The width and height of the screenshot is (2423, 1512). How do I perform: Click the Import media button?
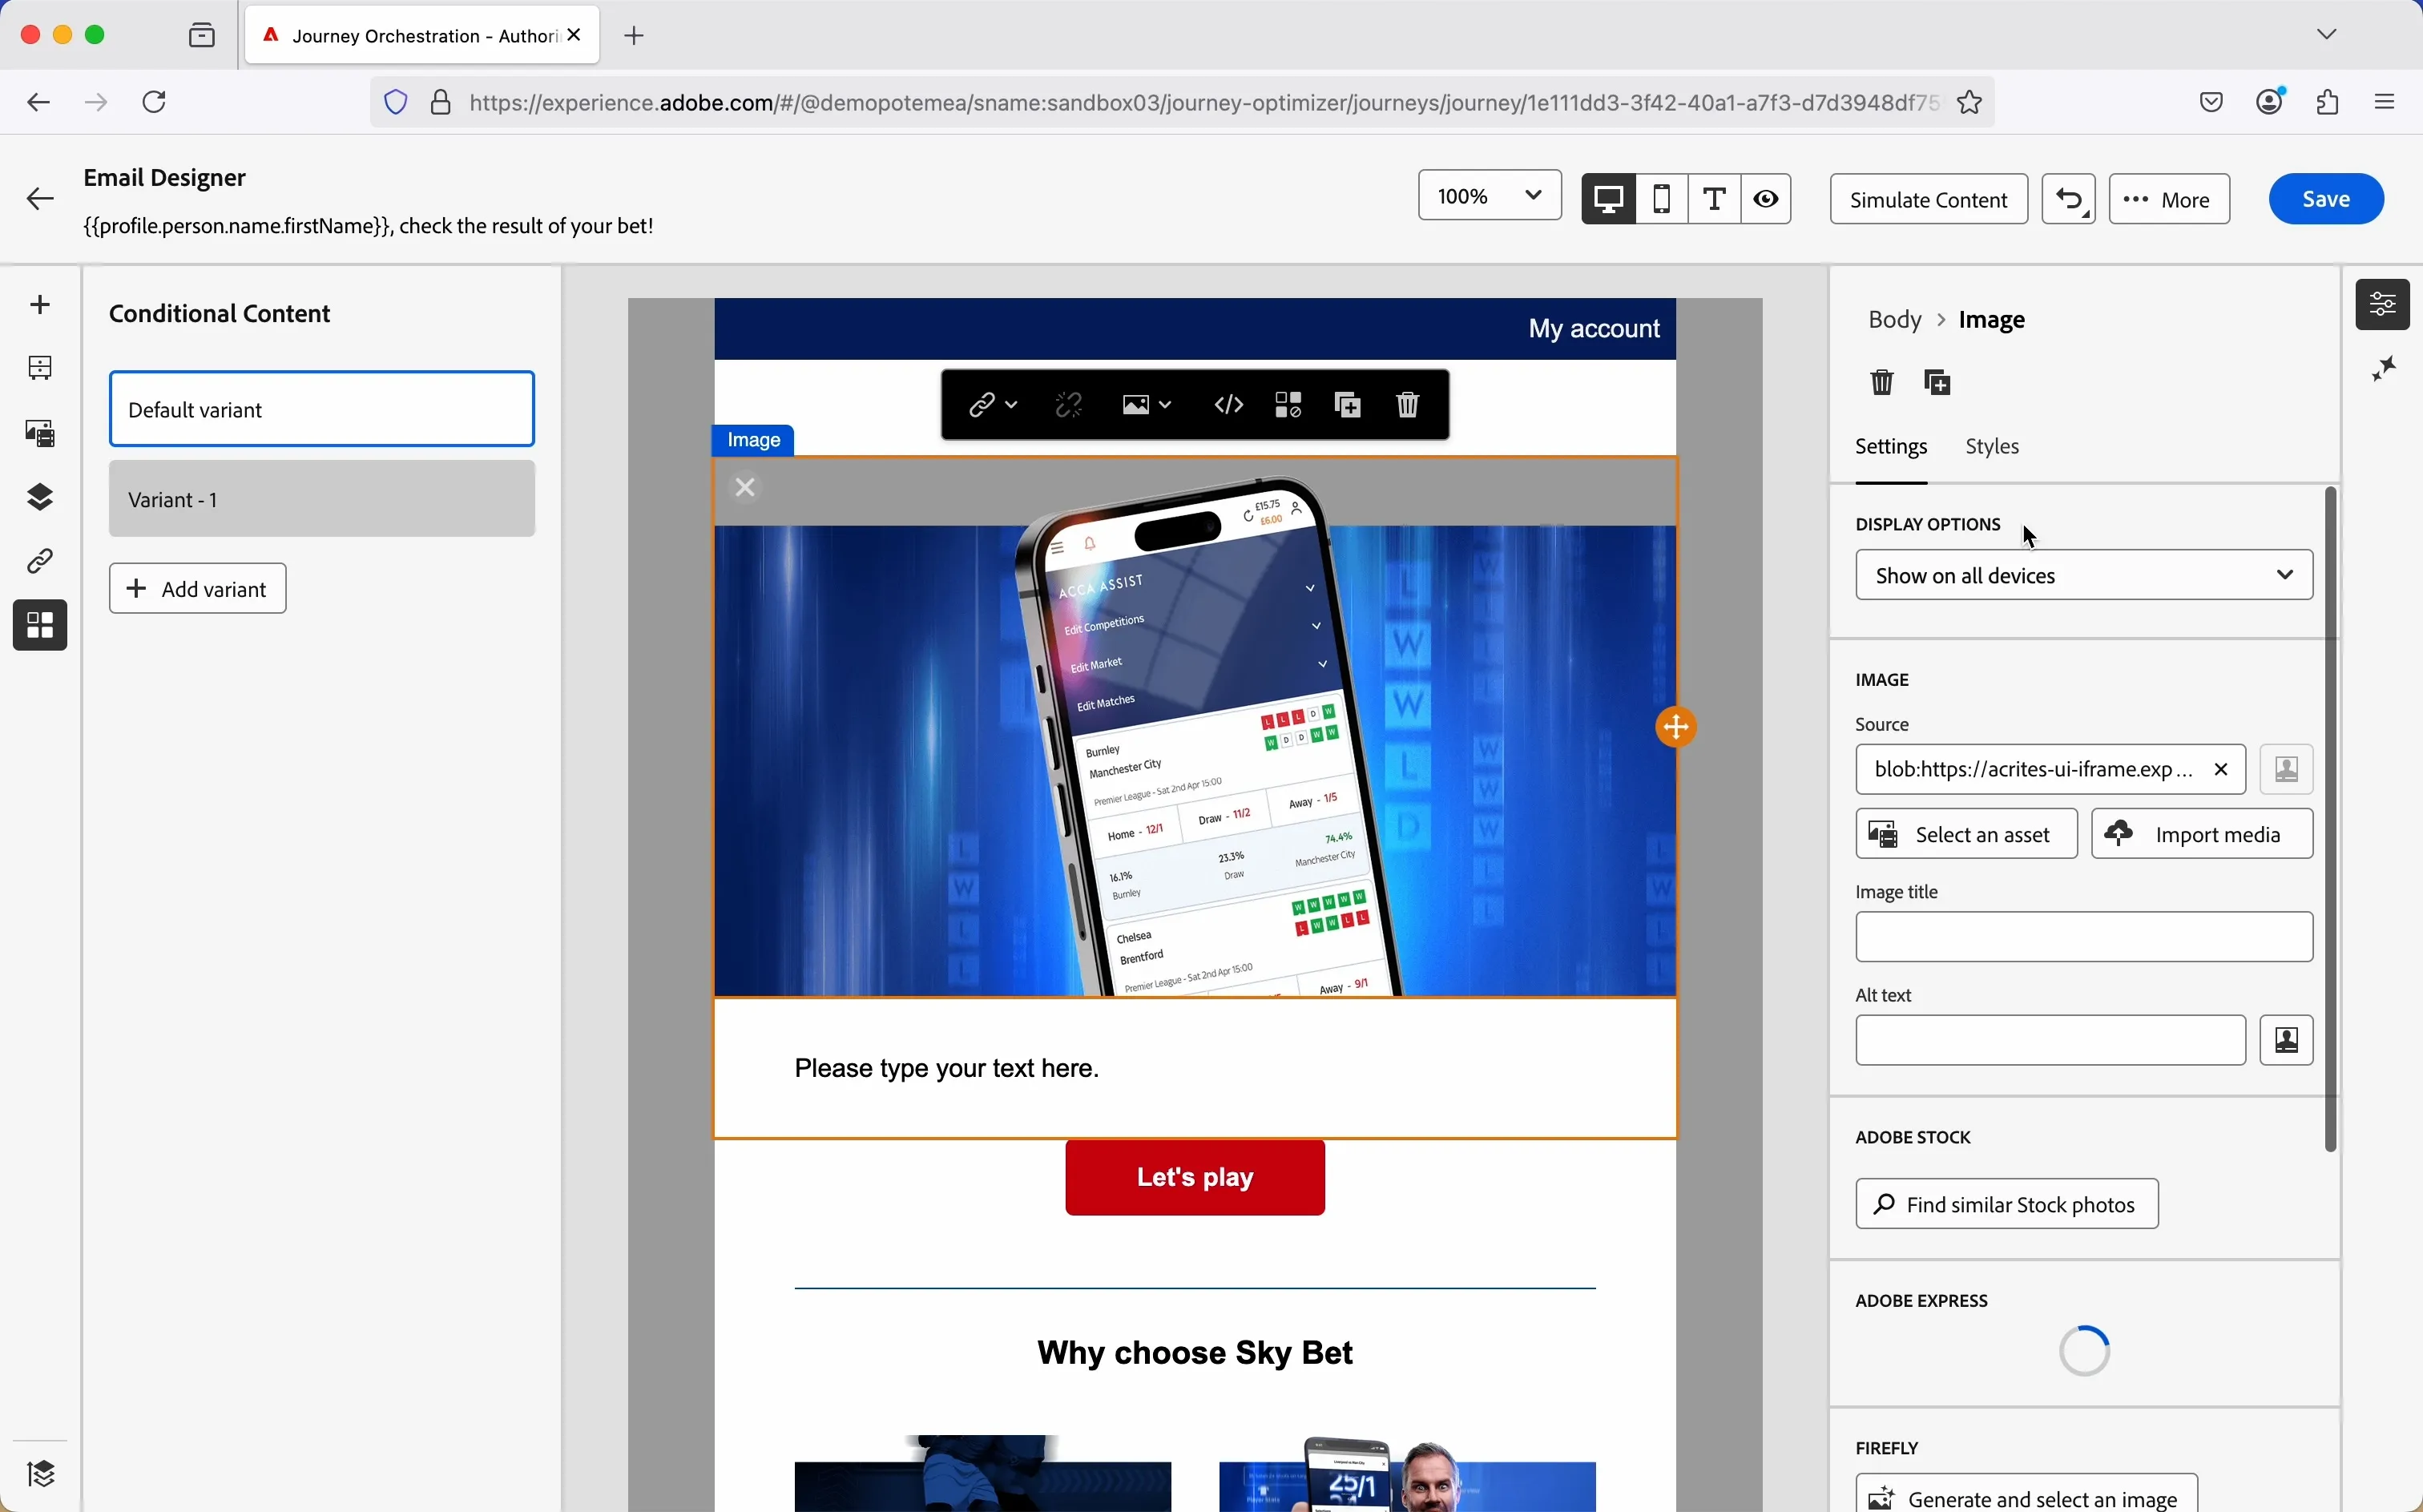[x=2202, y=834]
